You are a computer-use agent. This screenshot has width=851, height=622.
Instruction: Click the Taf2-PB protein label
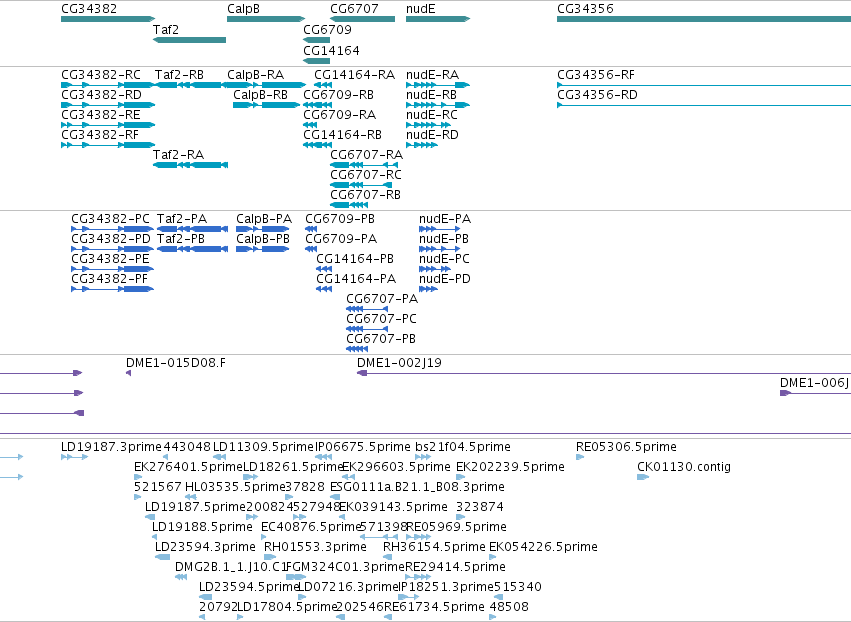181,239
